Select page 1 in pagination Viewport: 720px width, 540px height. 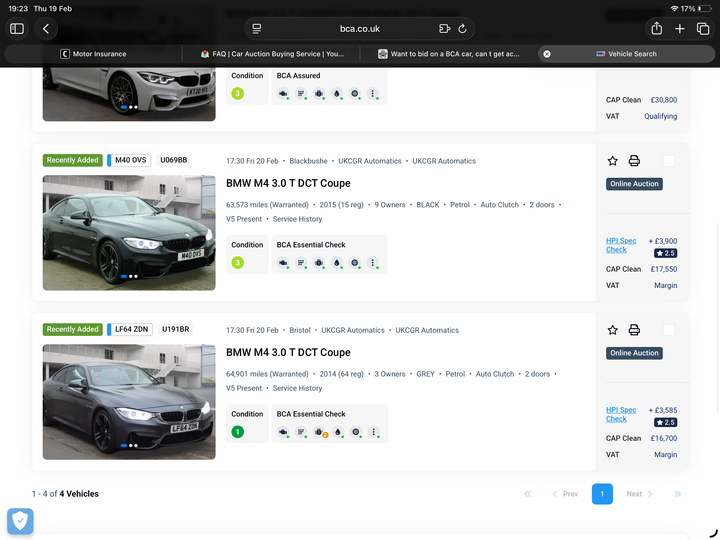click(602, 494)
